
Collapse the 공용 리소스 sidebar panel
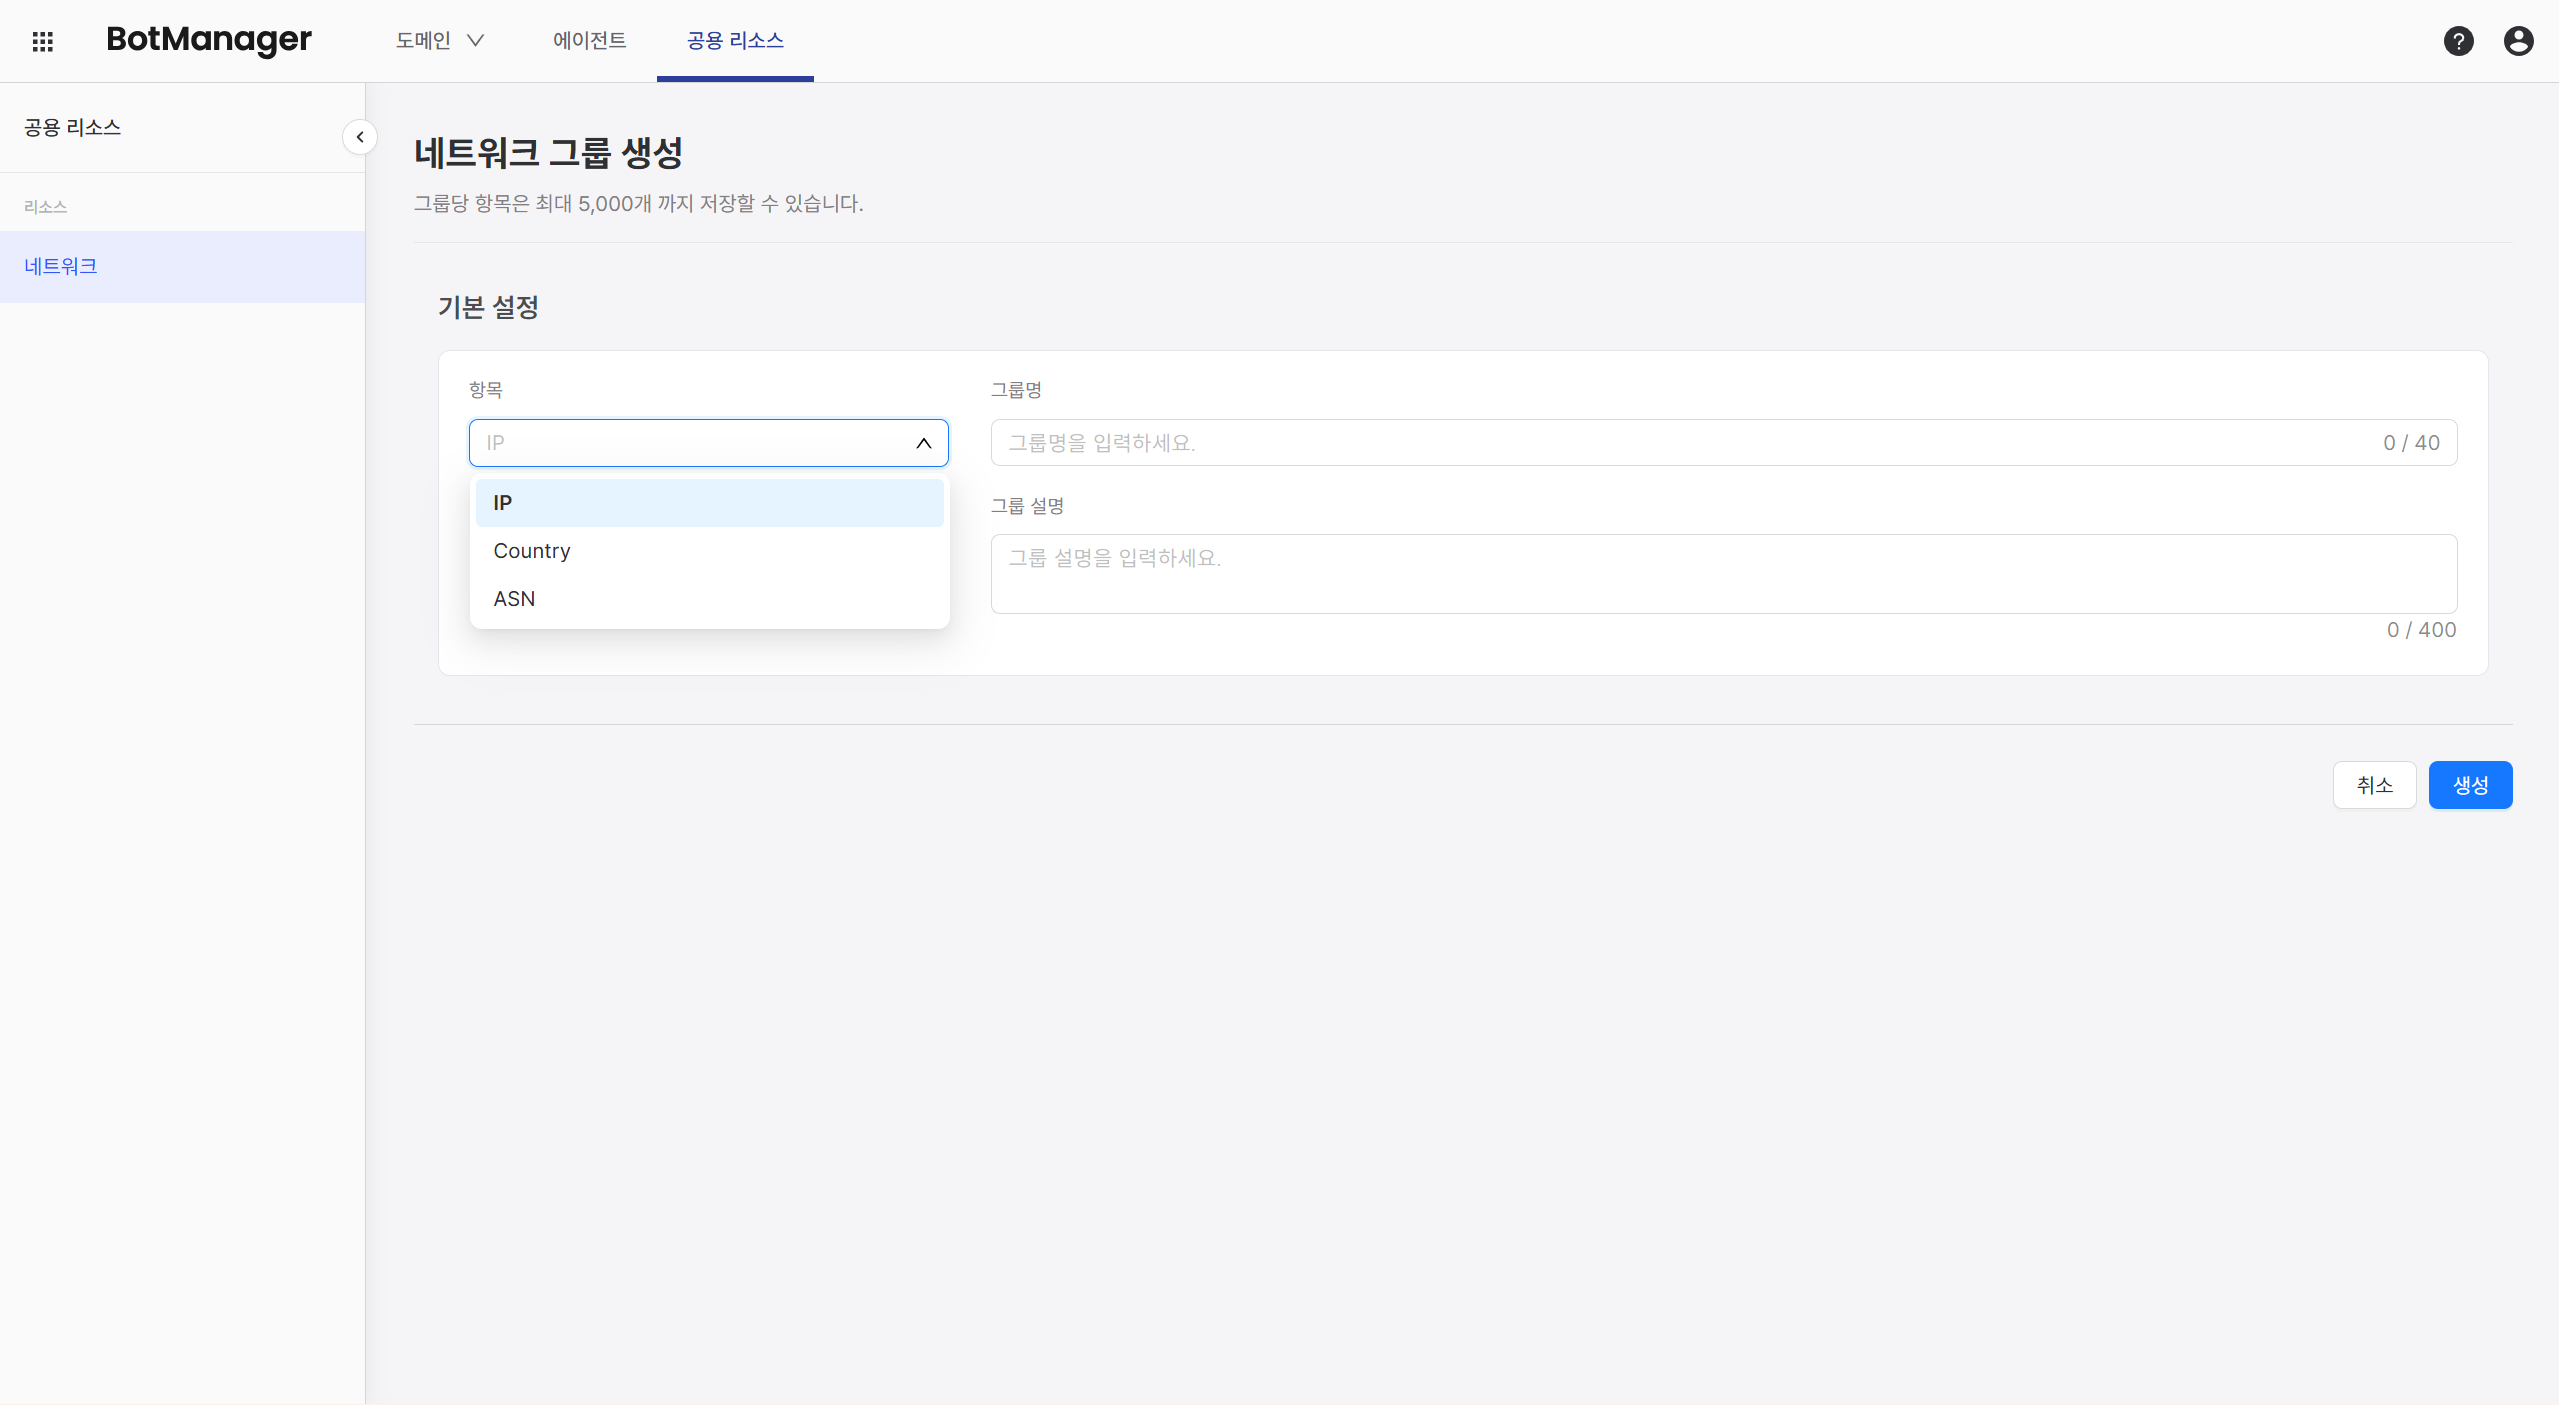point(359,137)
